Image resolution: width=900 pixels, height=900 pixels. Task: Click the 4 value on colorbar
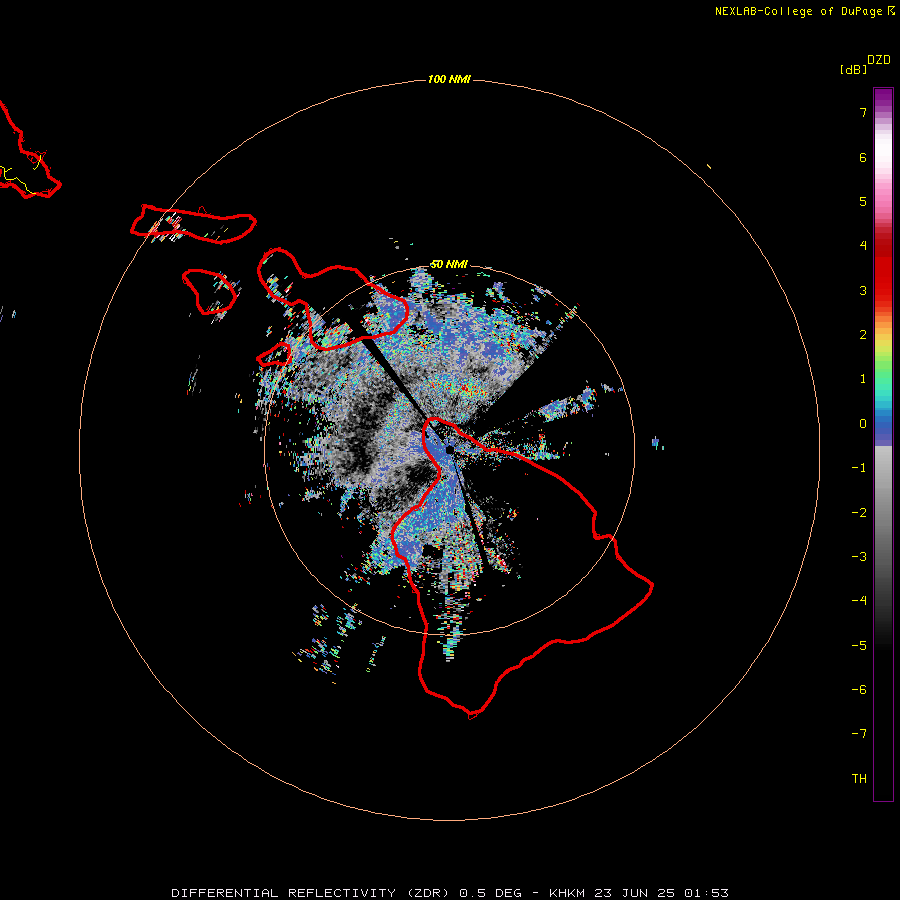point(863,246)
